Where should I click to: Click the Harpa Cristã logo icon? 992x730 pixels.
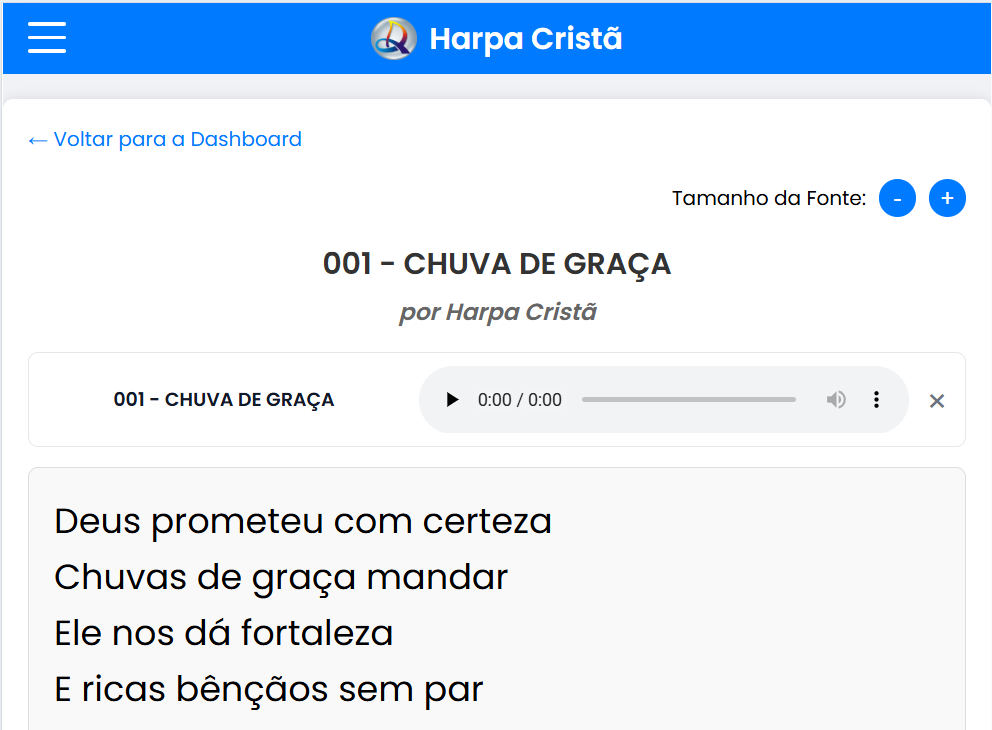tap(393, 39)
